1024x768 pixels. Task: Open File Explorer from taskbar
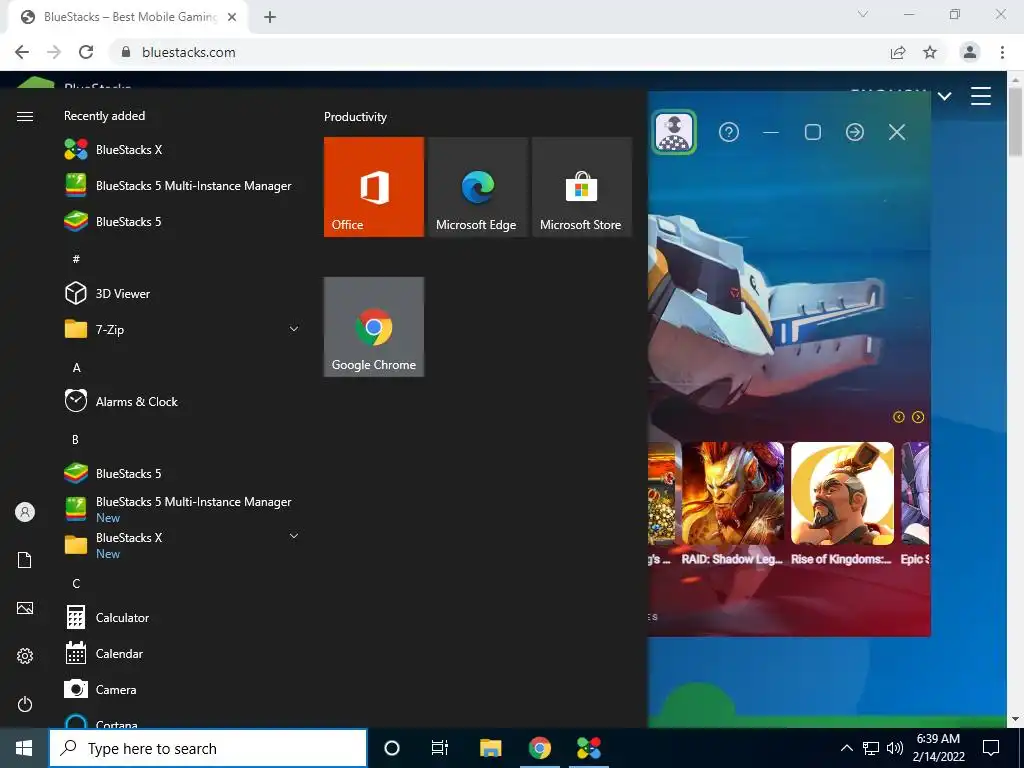click(490, 748)
